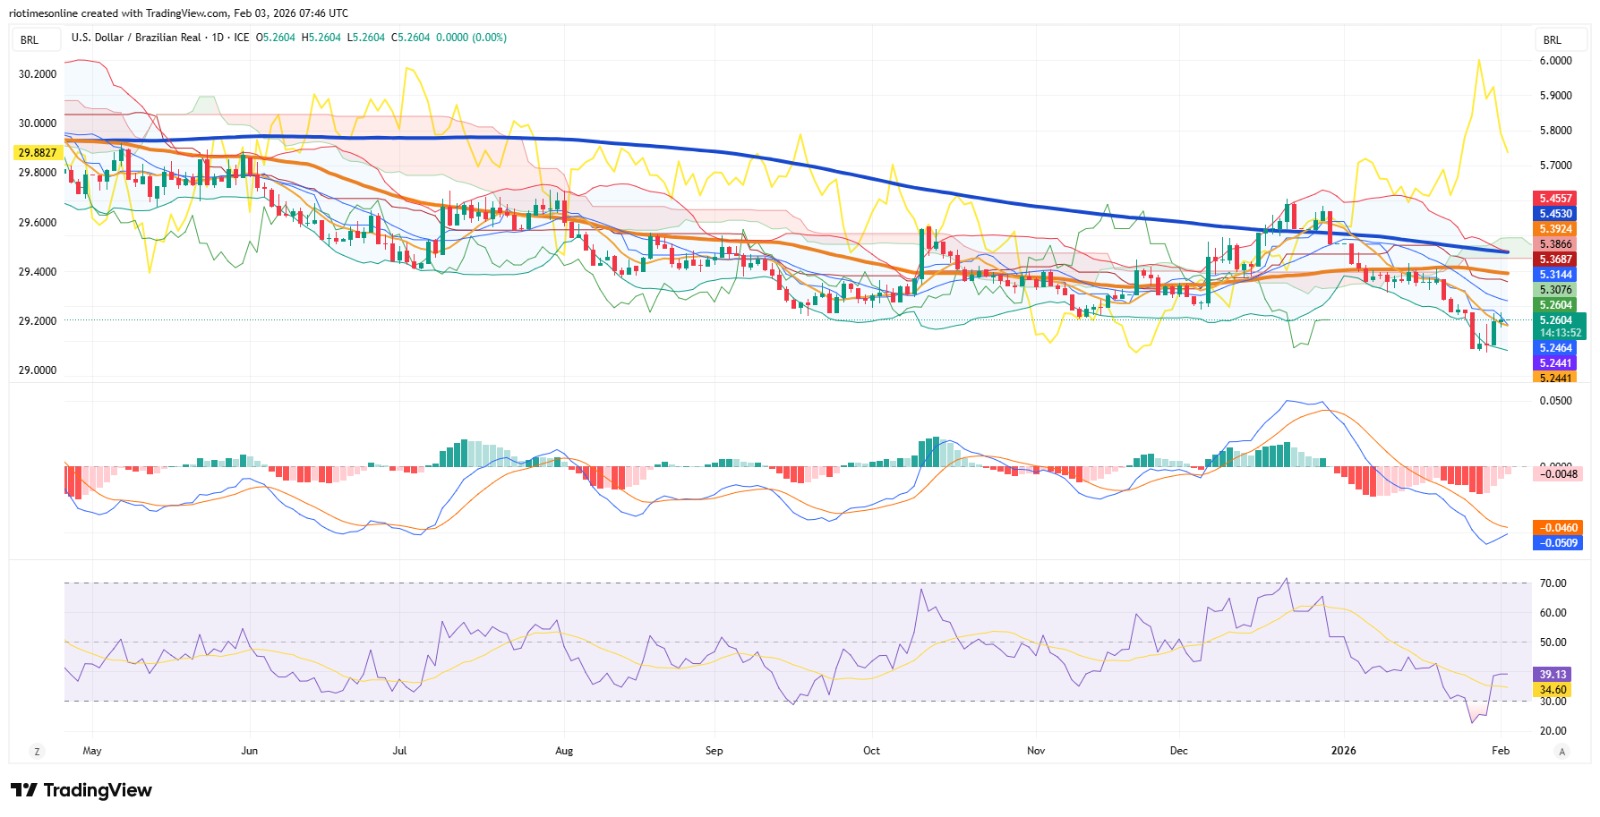Click the yellow 29.8827 left-axis label
Image resolution: width=1600 pixels, height=817 pixels.
coord(38,153)
